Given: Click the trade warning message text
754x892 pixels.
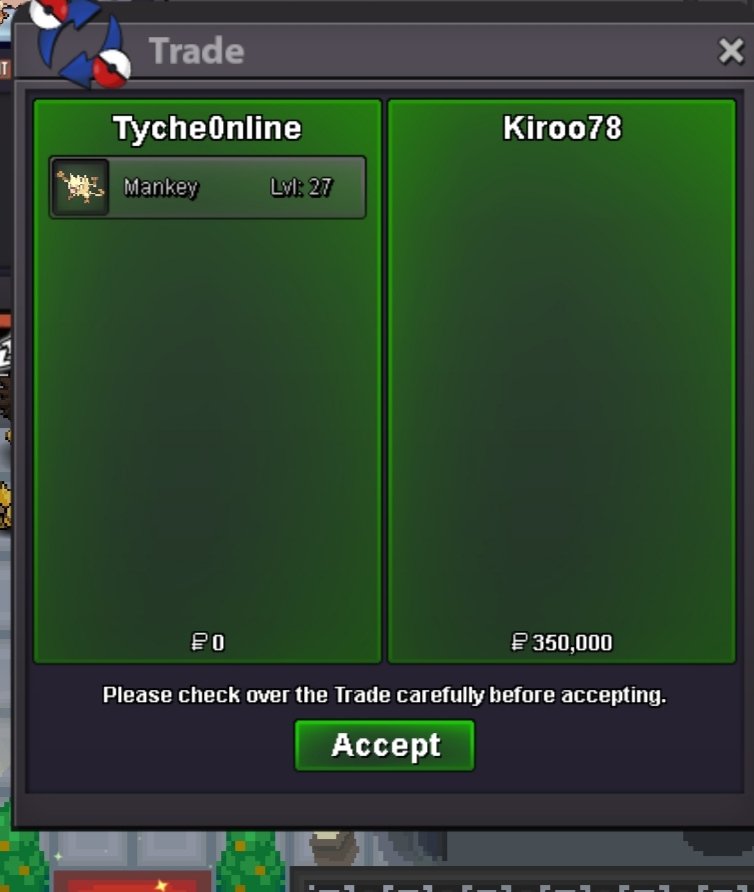Looking at the screenshot, I should [384, 695].
